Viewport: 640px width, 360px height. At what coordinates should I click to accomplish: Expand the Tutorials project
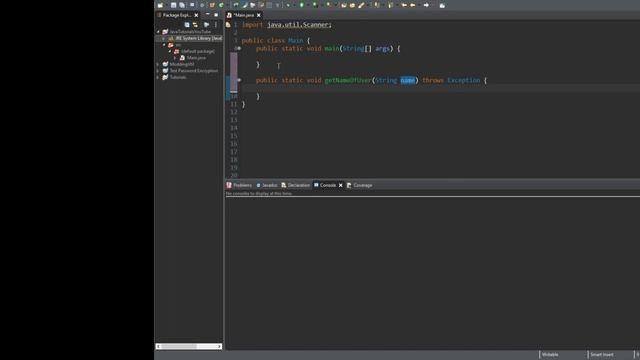click(x=158, y=77)
